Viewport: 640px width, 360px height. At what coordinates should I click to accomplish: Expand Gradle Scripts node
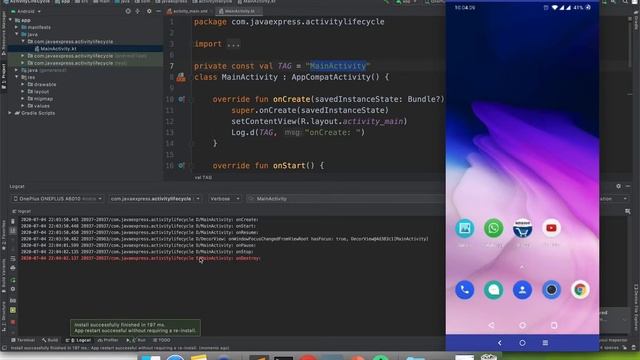click(x=11, y=113)
